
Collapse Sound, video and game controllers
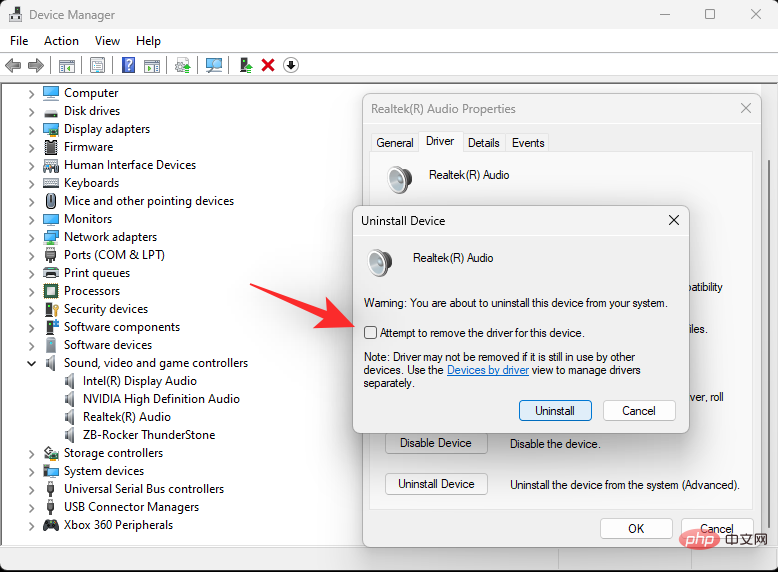click(31, 363)
